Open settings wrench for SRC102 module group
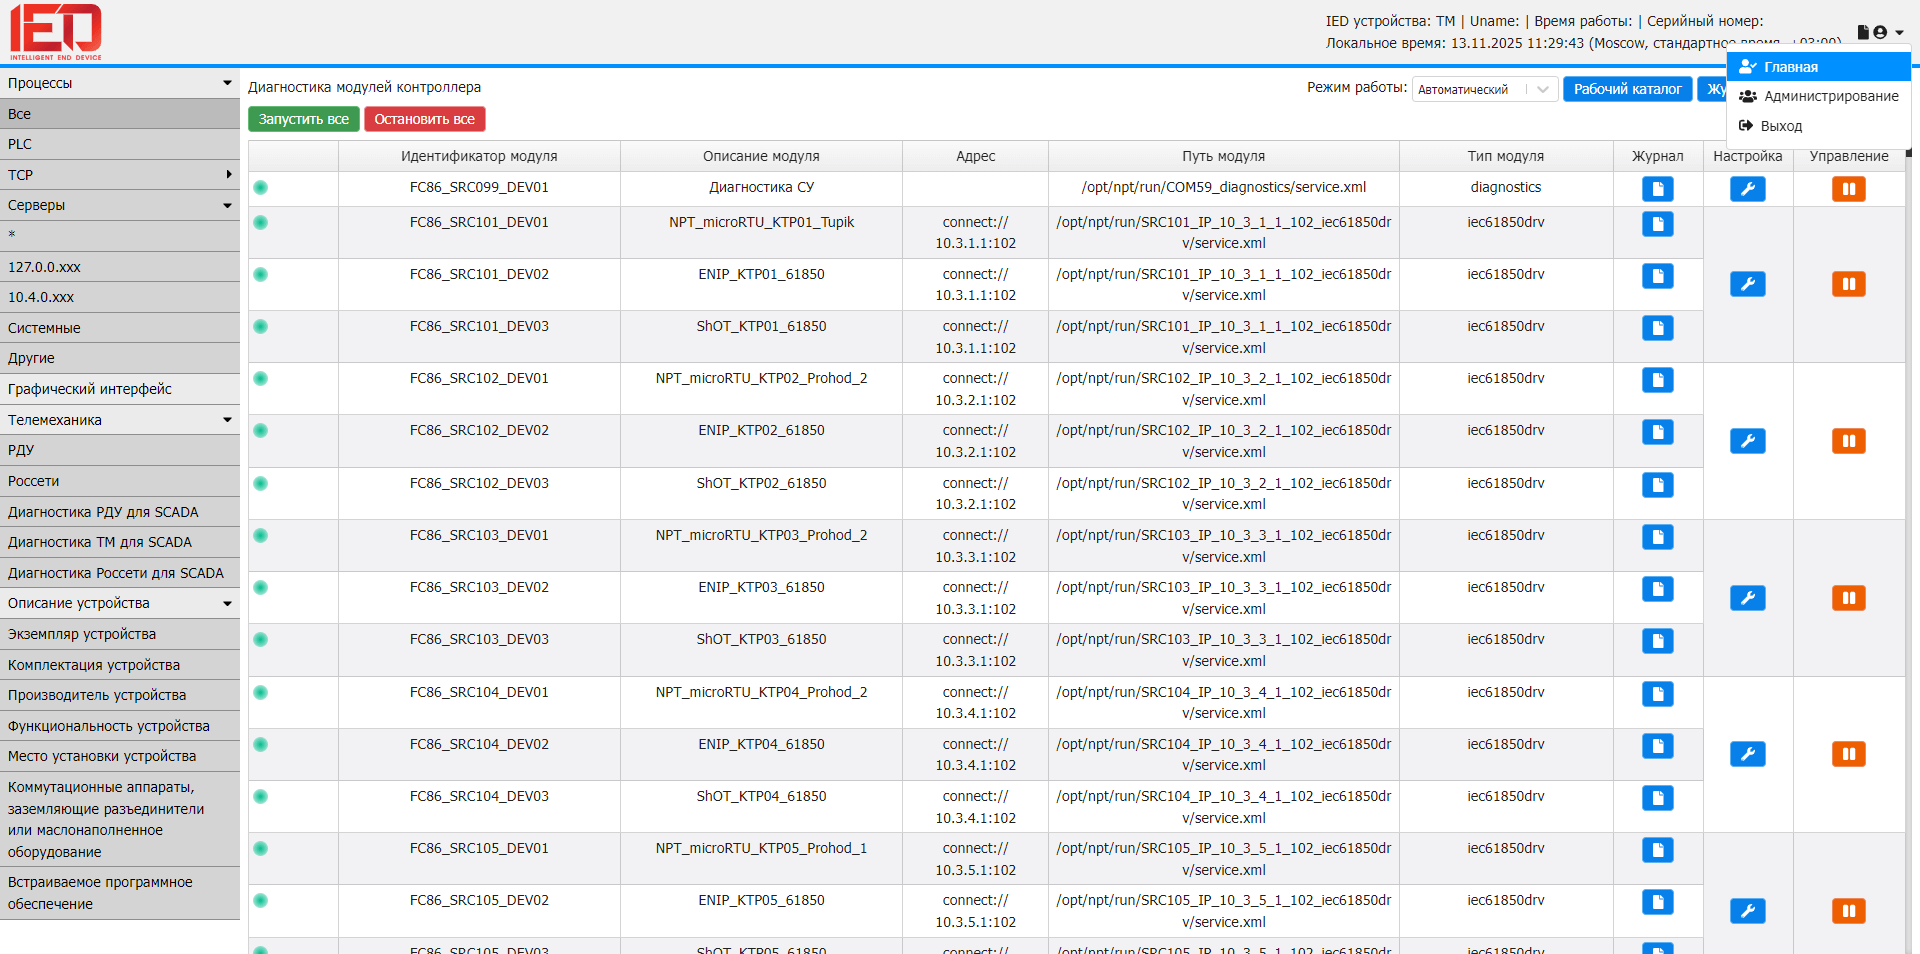1920x954 pixels. [1747, 441]
